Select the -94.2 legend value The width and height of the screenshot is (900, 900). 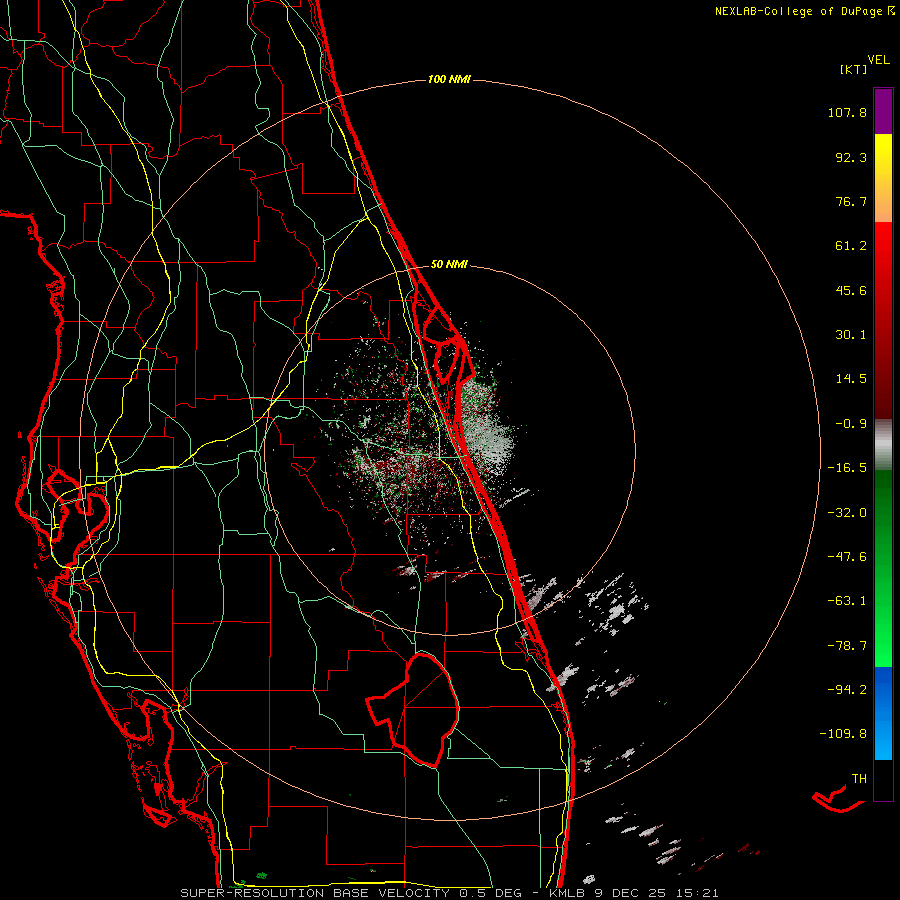click(847, 689)
